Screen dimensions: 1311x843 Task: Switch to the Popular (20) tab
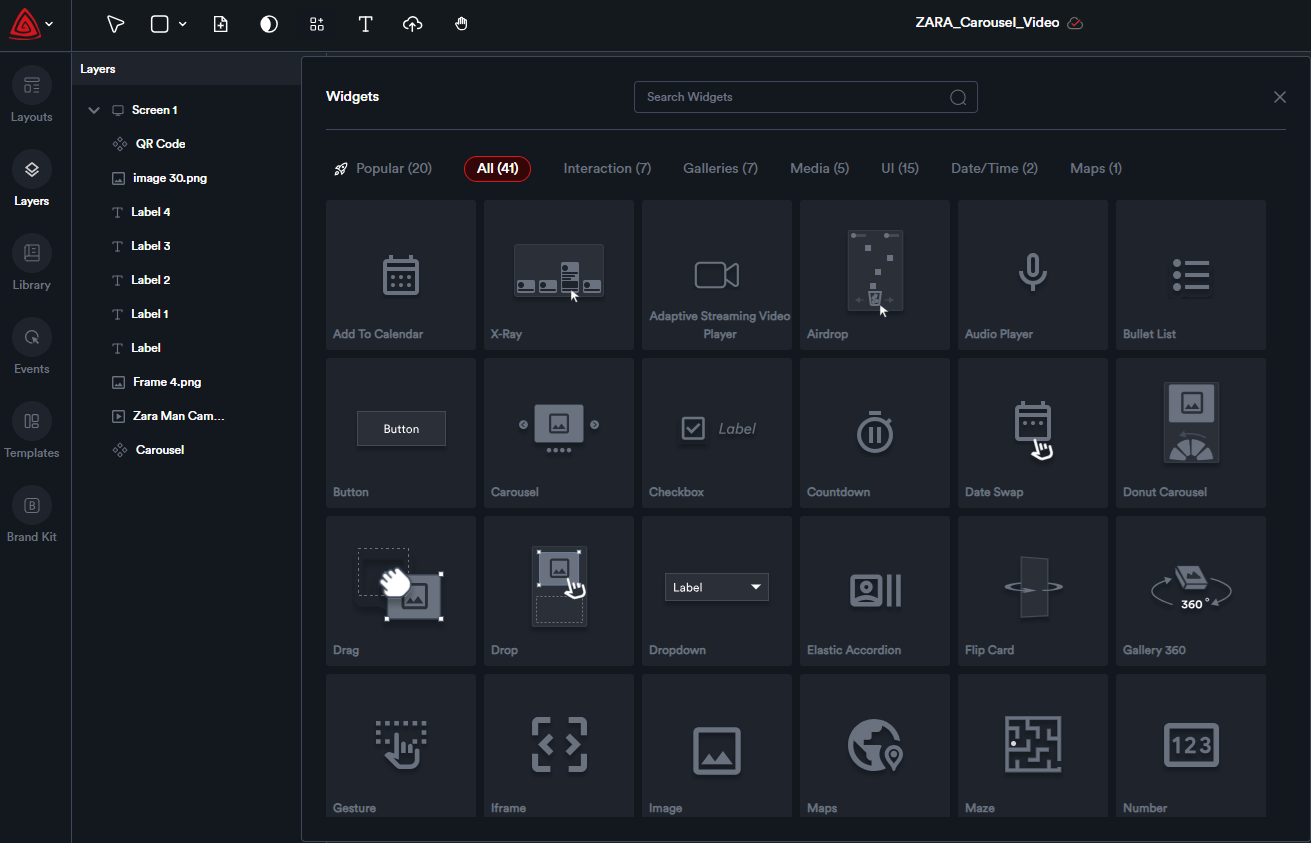click(383, 168)
